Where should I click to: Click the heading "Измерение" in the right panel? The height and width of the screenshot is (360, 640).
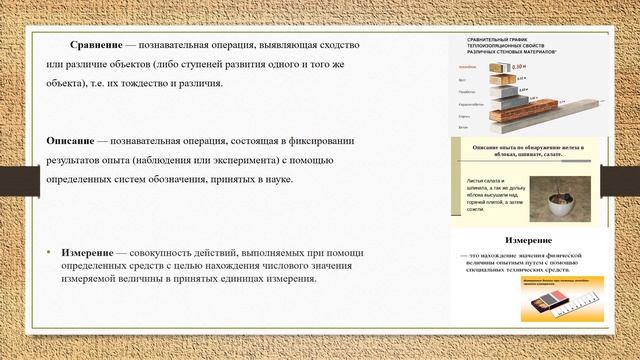pos(529,240)
